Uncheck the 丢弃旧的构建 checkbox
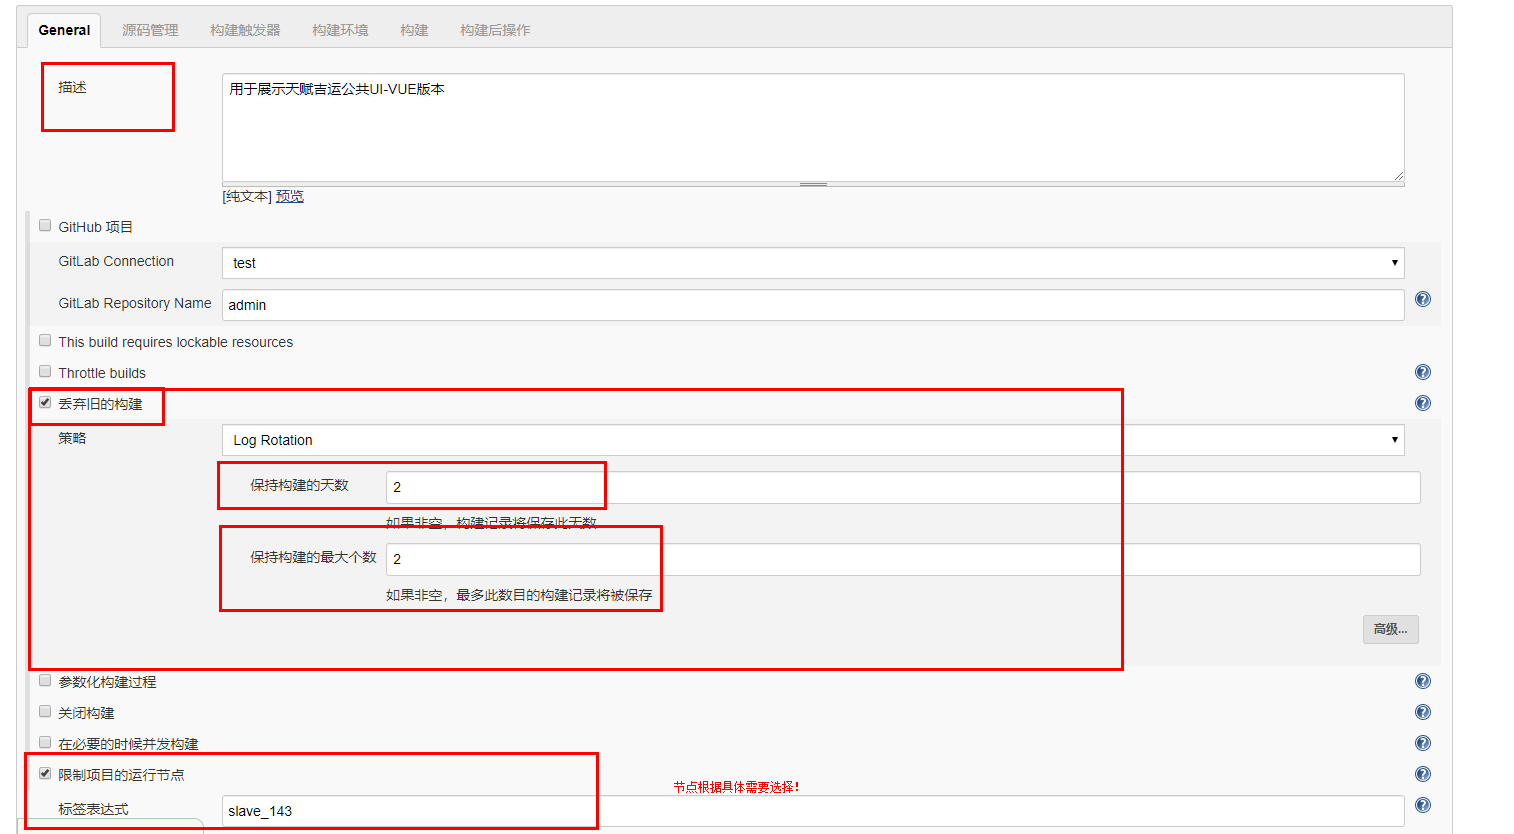The height and width of the screenshot is (834, 1514). click(x=45, y=402)
